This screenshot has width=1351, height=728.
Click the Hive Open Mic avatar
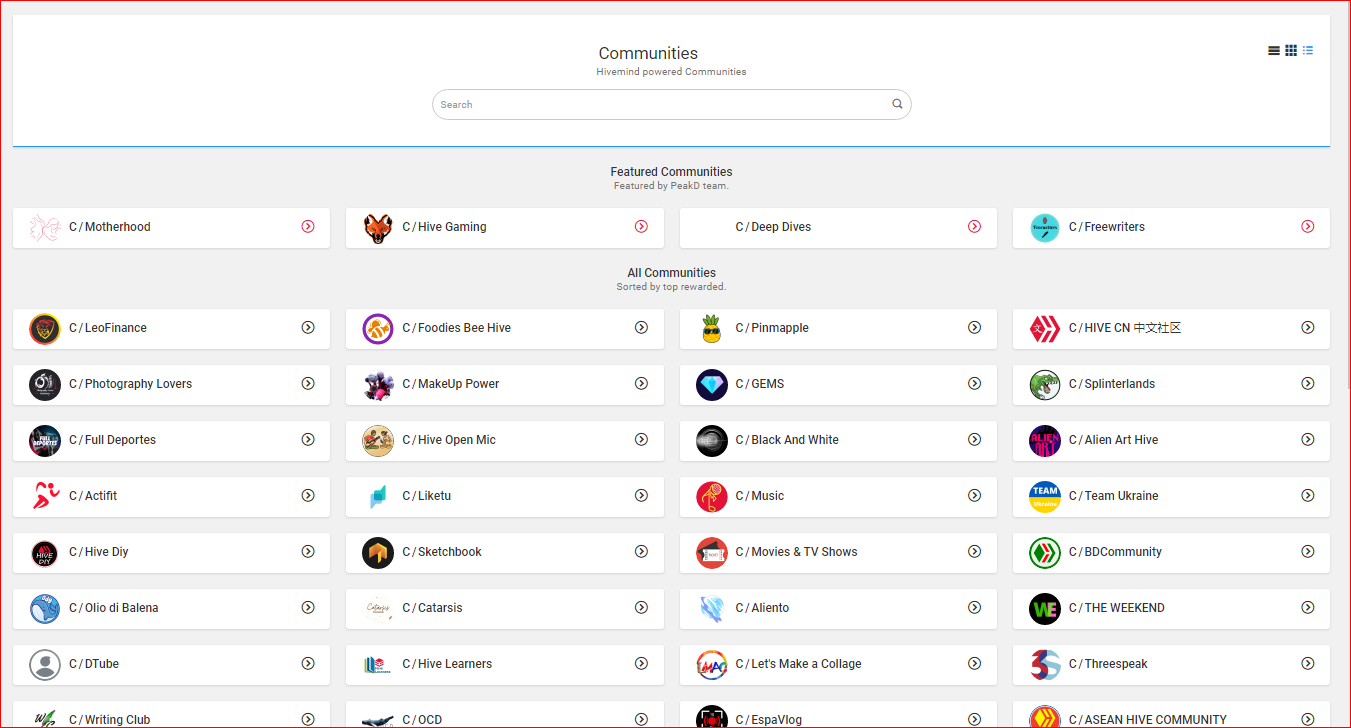[378, 441]
